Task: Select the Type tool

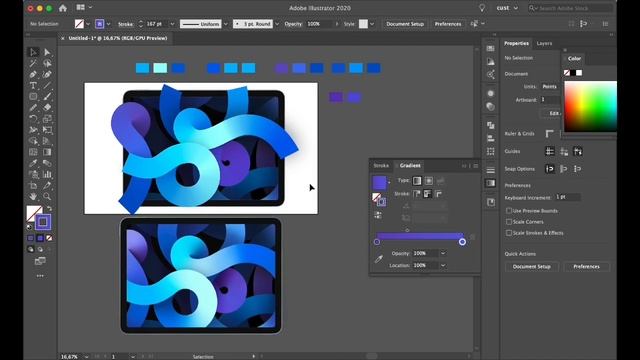Action: point(33,85)
